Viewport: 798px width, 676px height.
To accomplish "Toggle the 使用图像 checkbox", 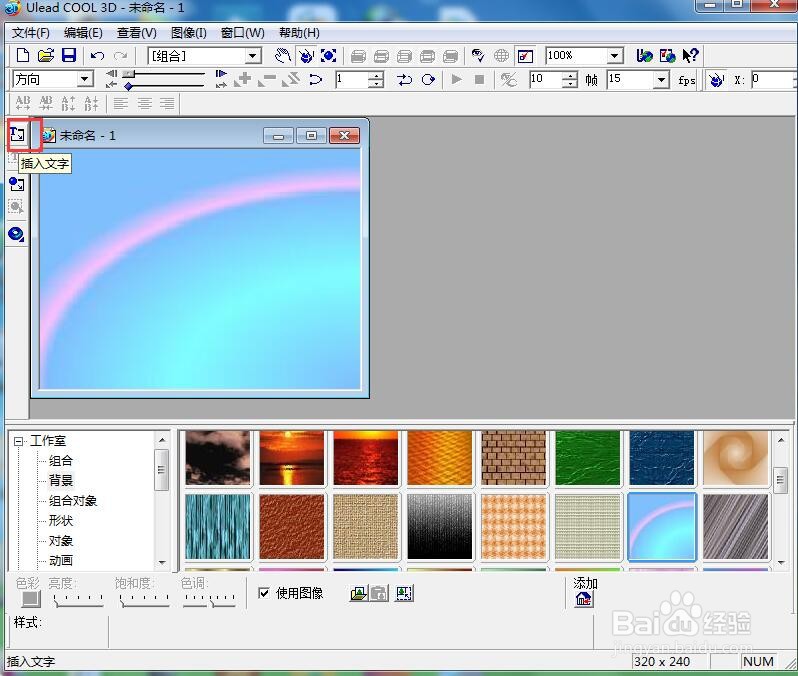I will [x=264, y=593].
